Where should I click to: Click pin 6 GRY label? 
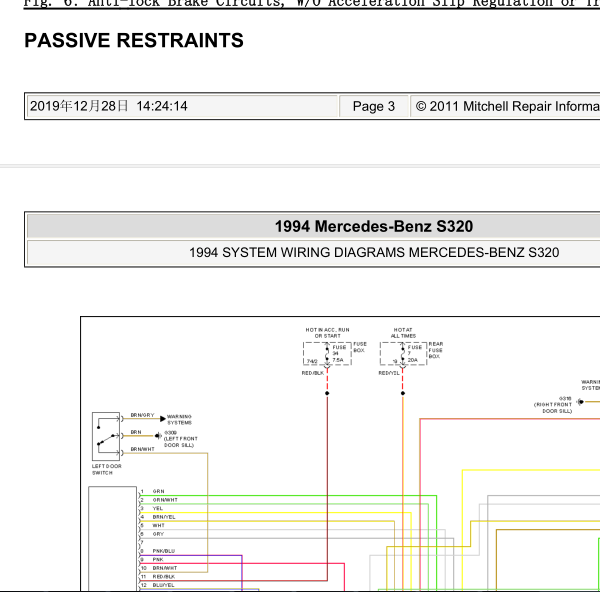tap(158, 534)
